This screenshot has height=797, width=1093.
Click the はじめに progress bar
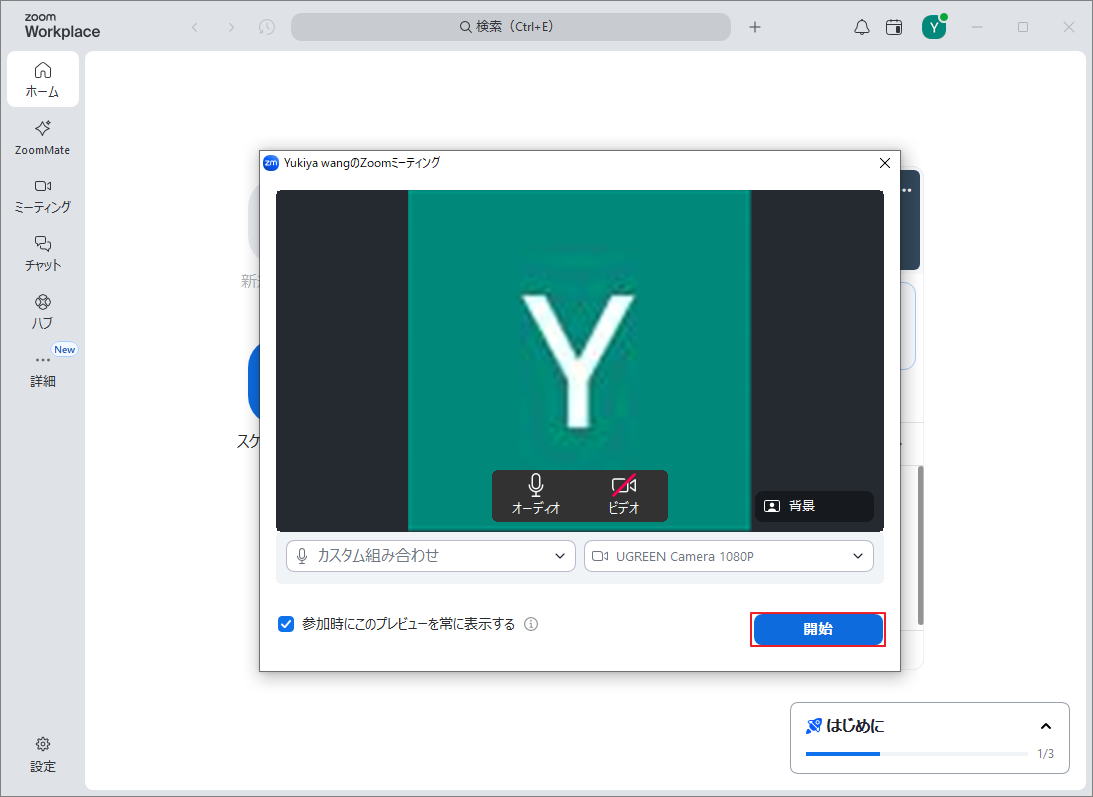(x=916, y=754)
